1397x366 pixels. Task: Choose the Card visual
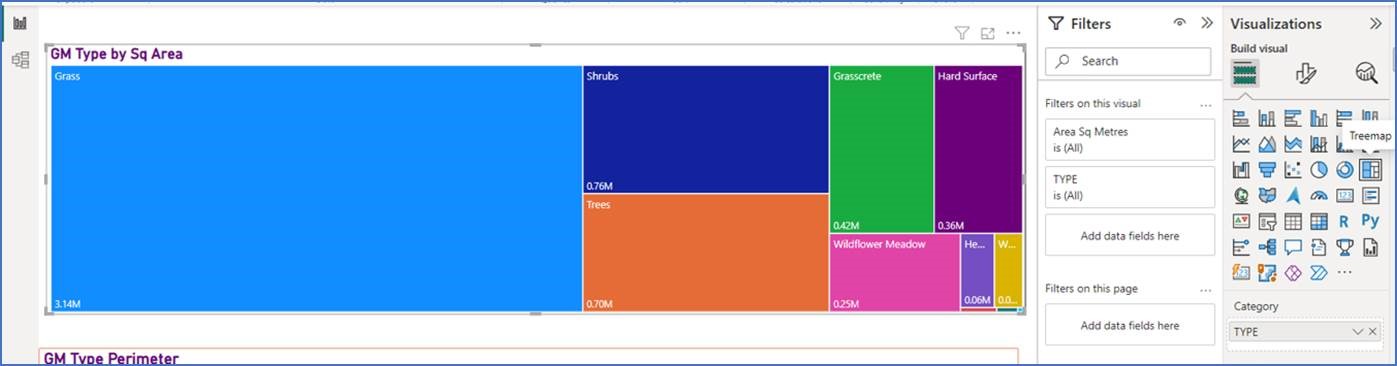point(1344,196)
